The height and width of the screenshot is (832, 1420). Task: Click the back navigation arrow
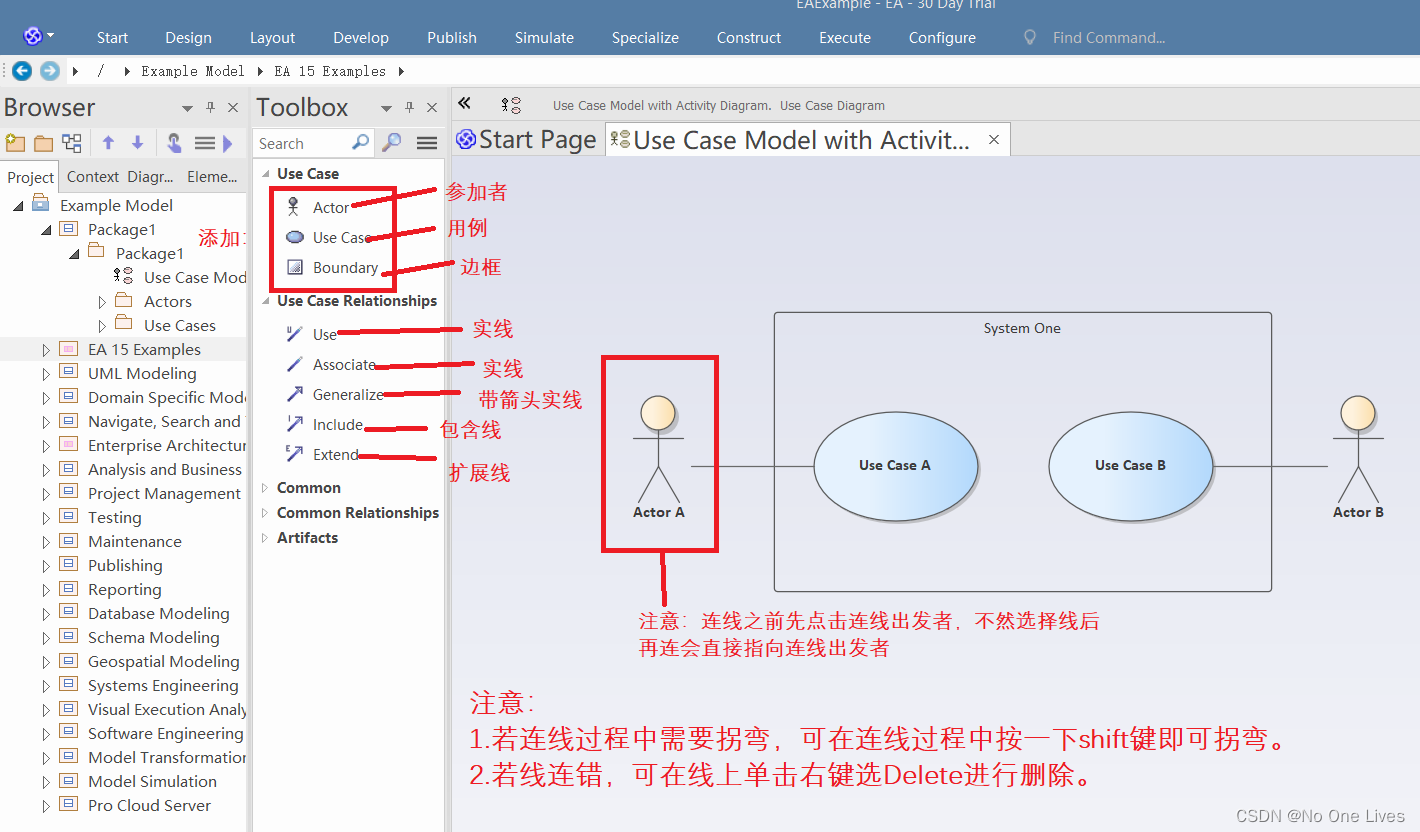22,71
